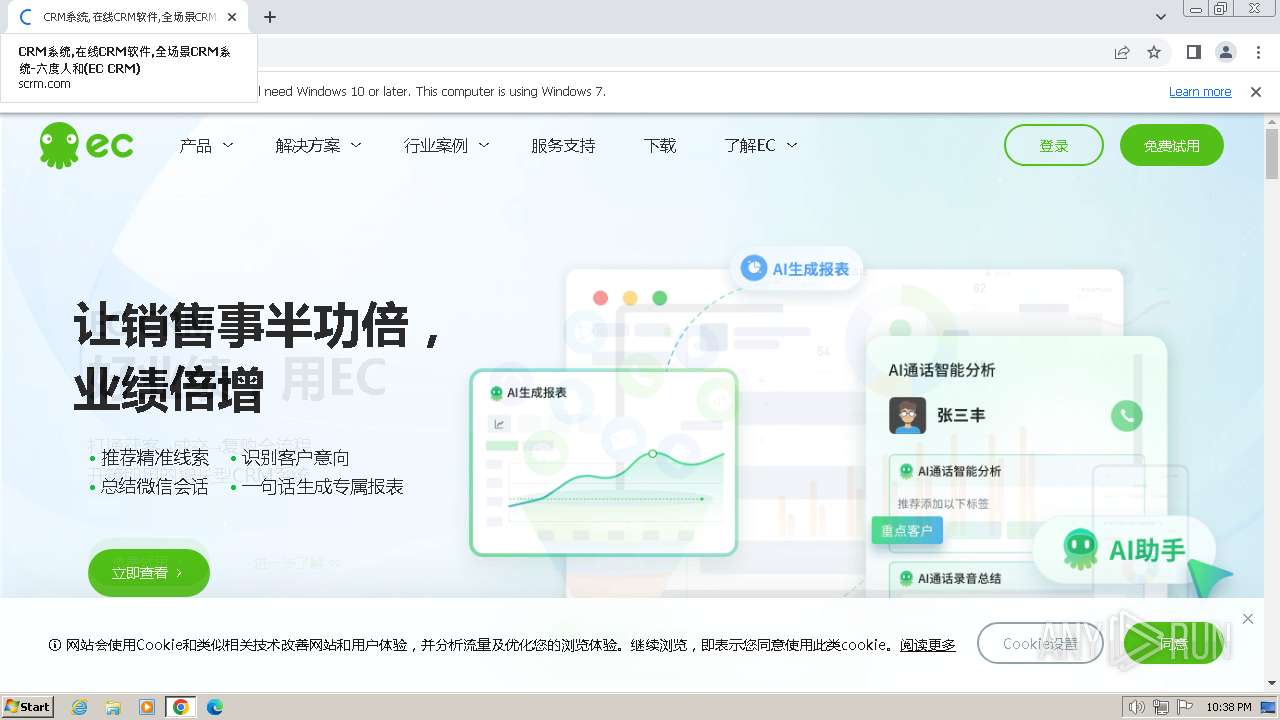Click the AI通话录音总结 row
The image size is (1280, 720).
coord(1017,578)
